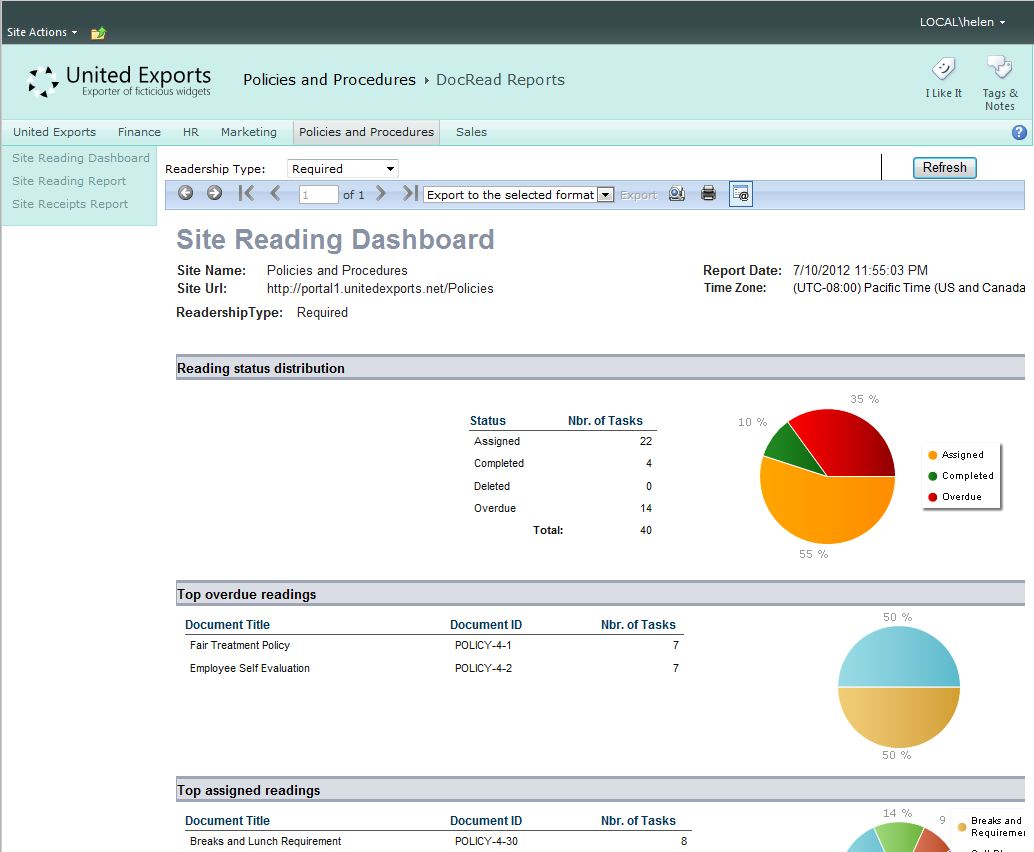
Task: Go to next report page
Action: point(380,193)
